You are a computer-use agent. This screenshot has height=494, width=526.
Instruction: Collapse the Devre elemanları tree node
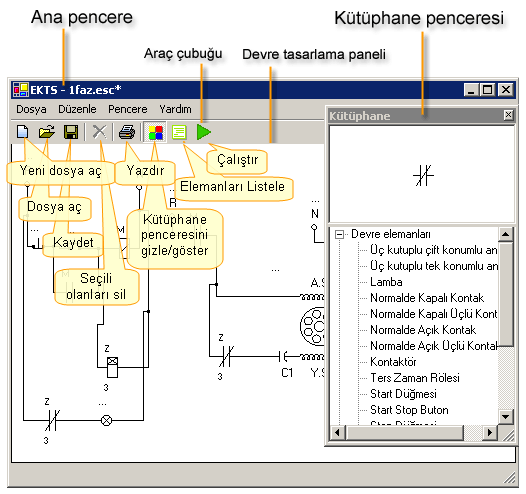point(339,234)
